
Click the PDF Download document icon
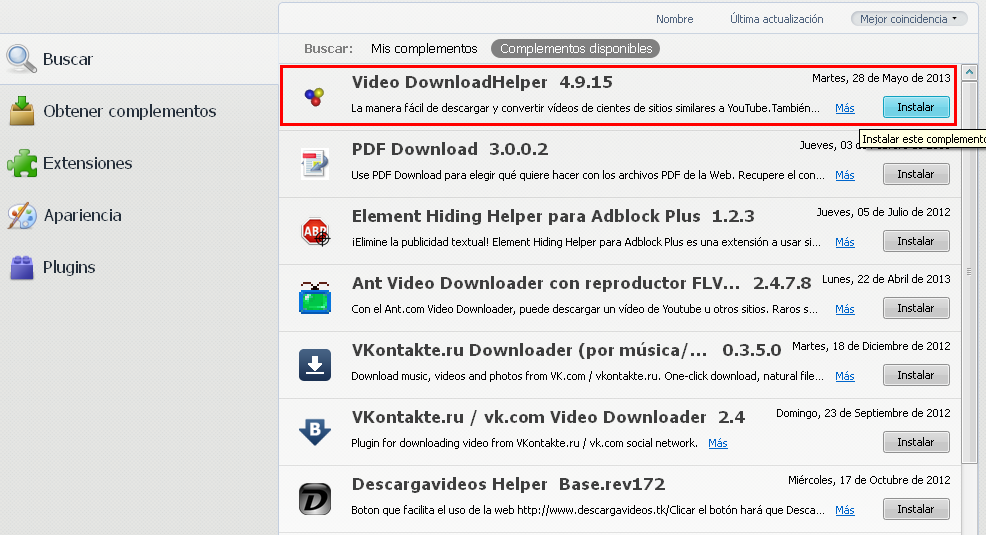(314, 163)
